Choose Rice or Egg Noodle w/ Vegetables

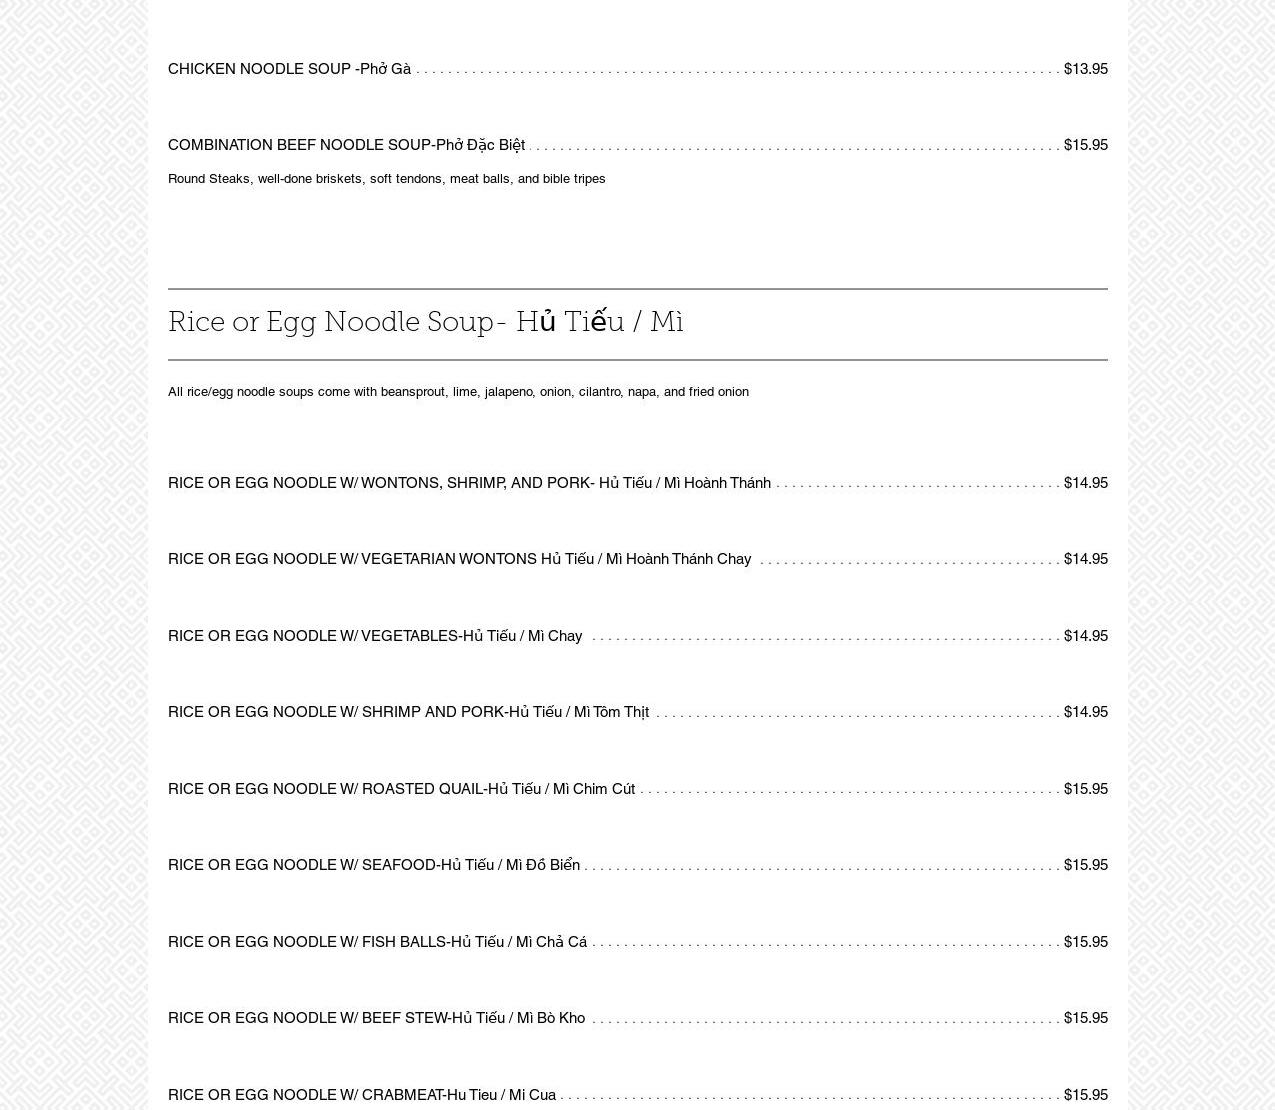click(x=375, y=636)
